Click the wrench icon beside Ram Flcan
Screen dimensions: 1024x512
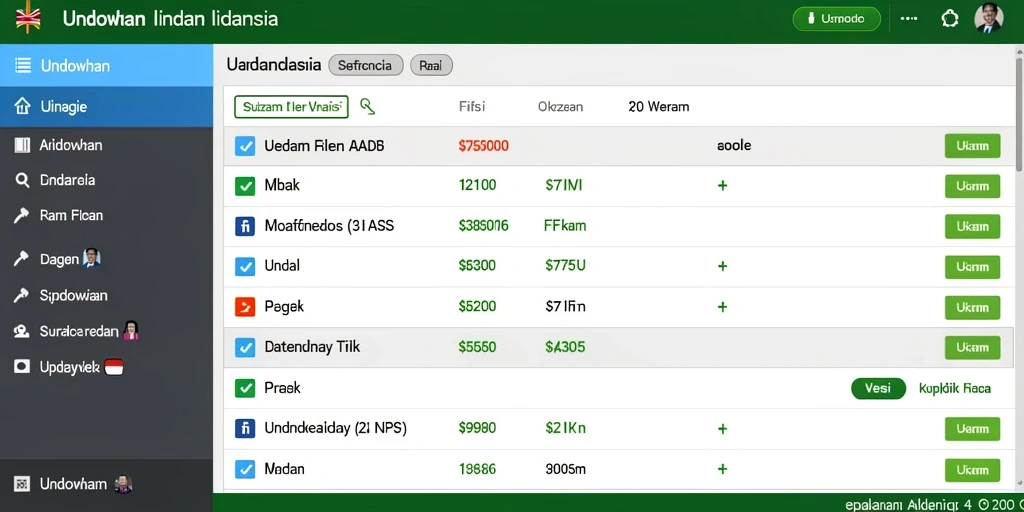22,216
